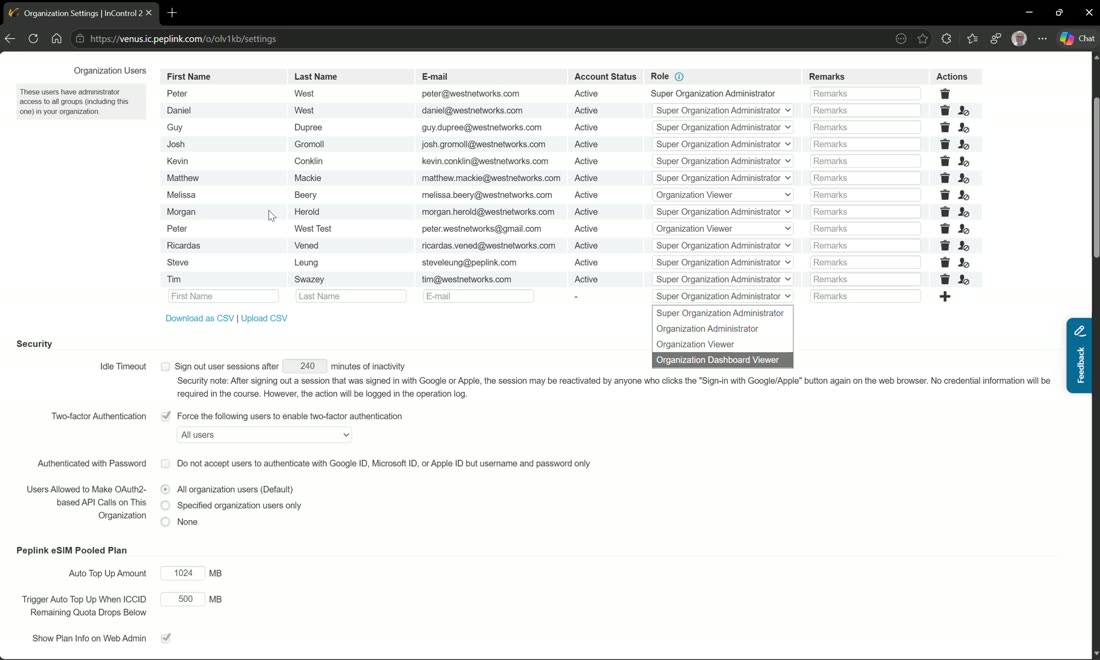Select All organization users (Default) radio
The height and width of the screenshot is (660, 1100).
click(166, 490)
